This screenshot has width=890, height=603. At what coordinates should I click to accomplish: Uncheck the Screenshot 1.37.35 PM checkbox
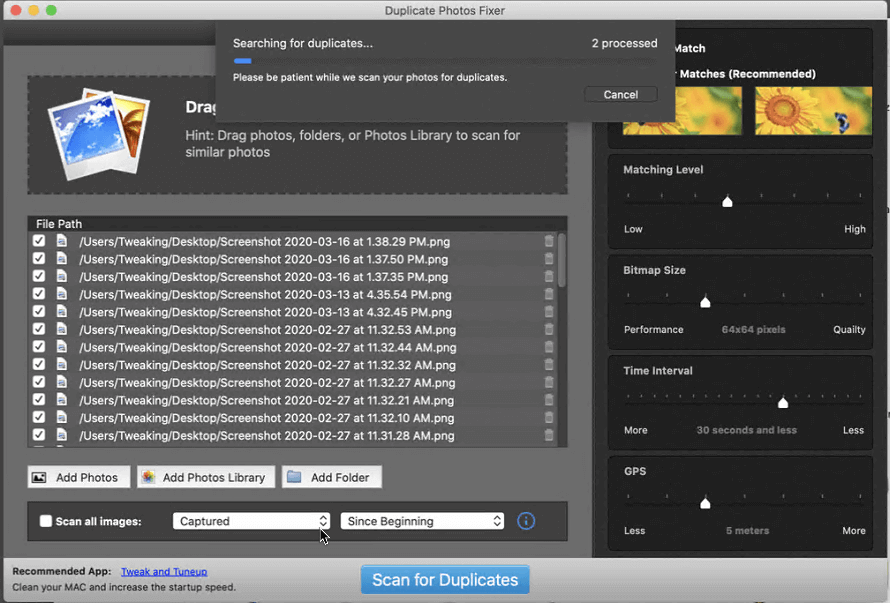[x=39, y=277]
